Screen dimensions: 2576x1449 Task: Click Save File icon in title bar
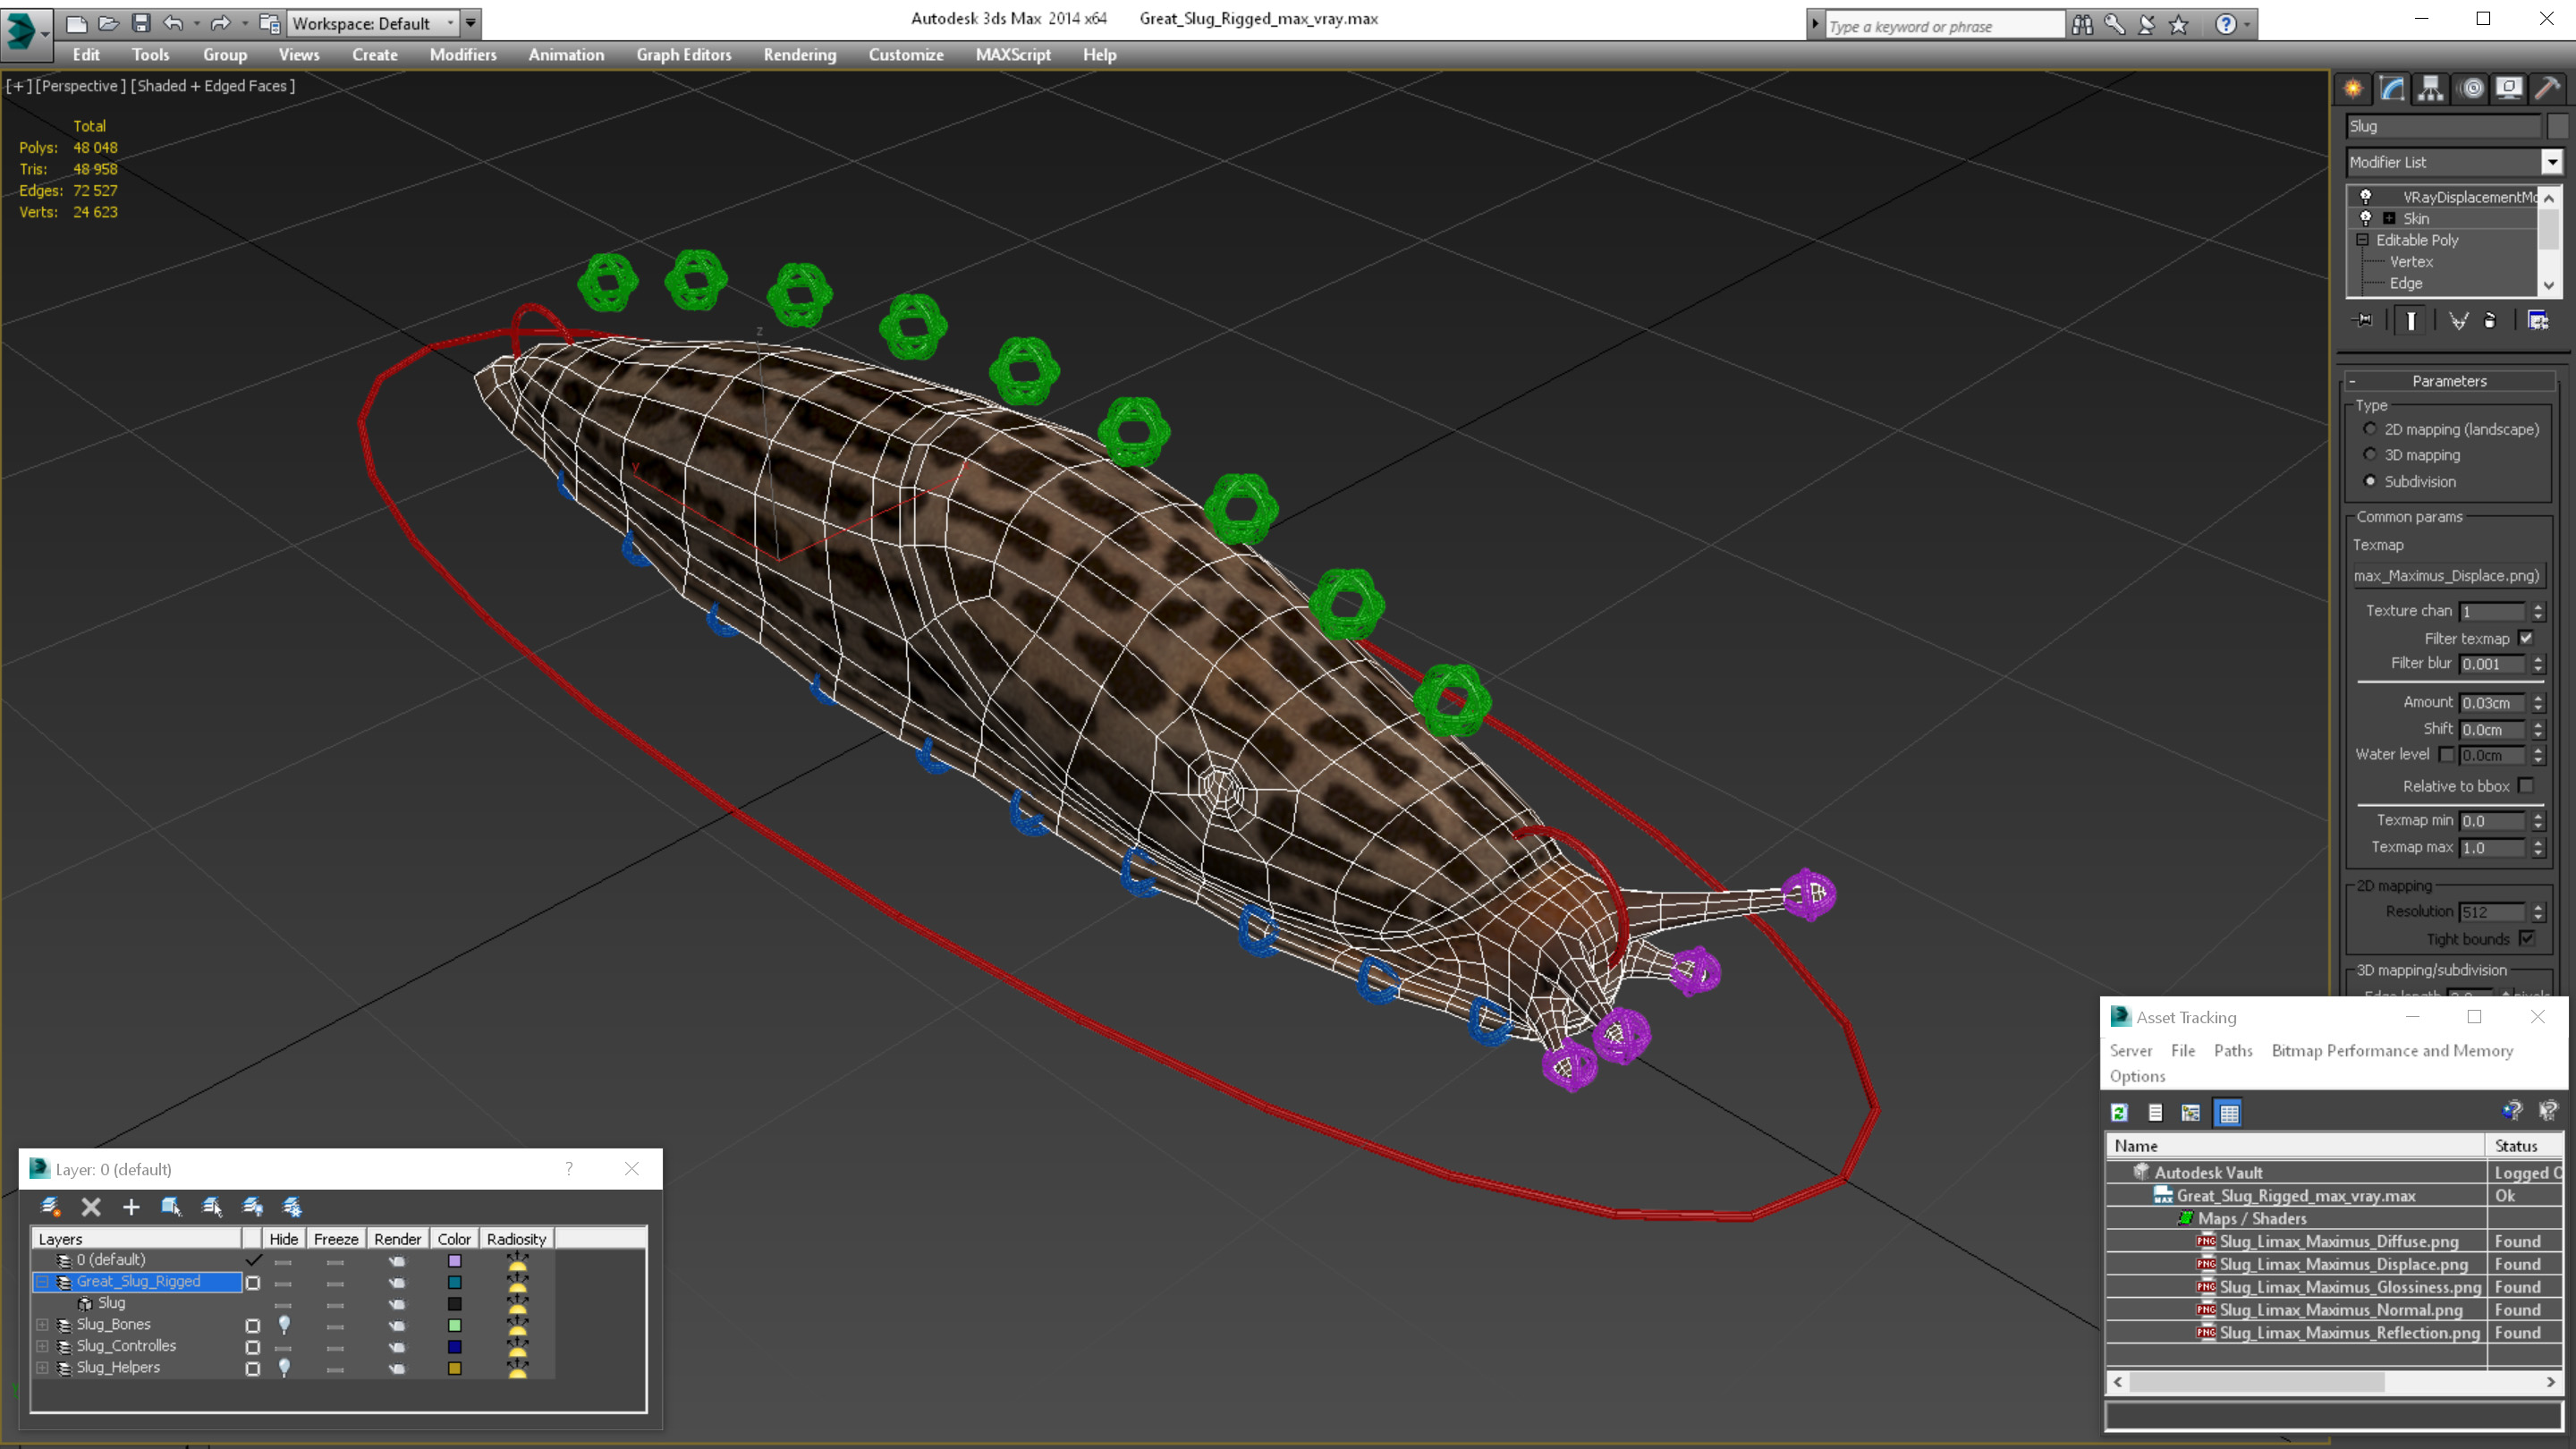tap(141, 23)
